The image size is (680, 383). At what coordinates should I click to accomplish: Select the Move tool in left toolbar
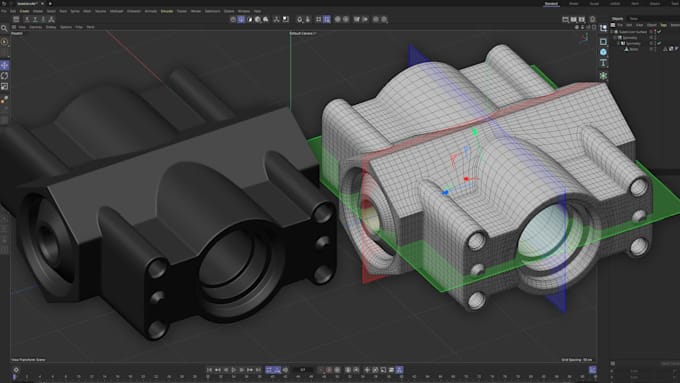(5, 65)
